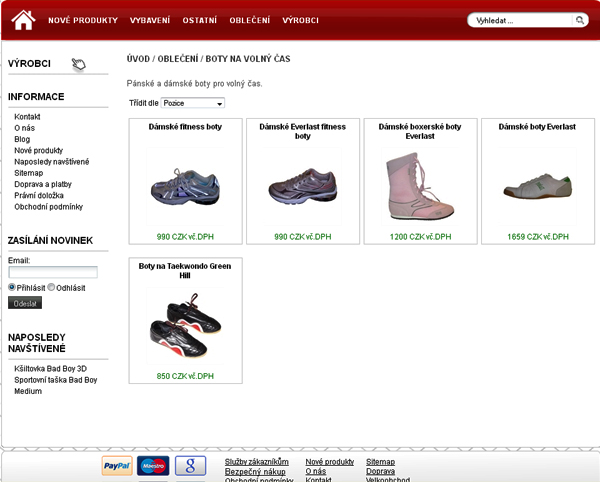Viewport: 600px width, 482px height.
Task: Click 1659 CZK vč.DPH price
Action: point(538,237)
